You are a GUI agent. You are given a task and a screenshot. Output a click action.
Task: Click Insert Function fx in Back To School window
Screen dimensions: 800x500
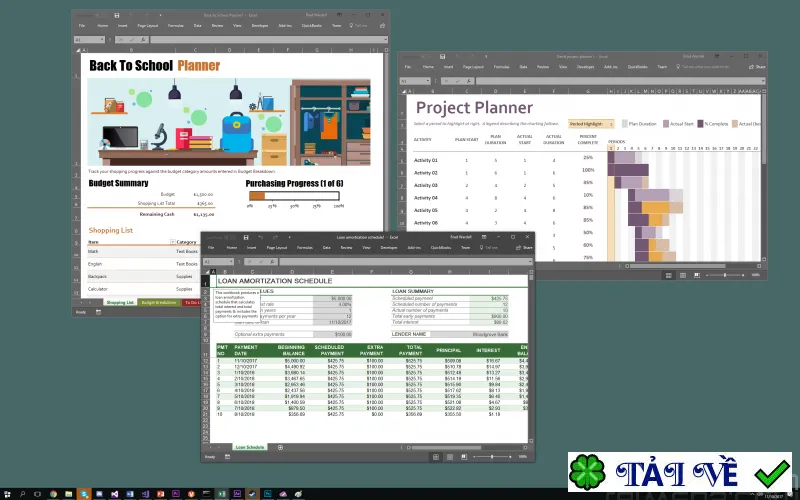(143, 40)
